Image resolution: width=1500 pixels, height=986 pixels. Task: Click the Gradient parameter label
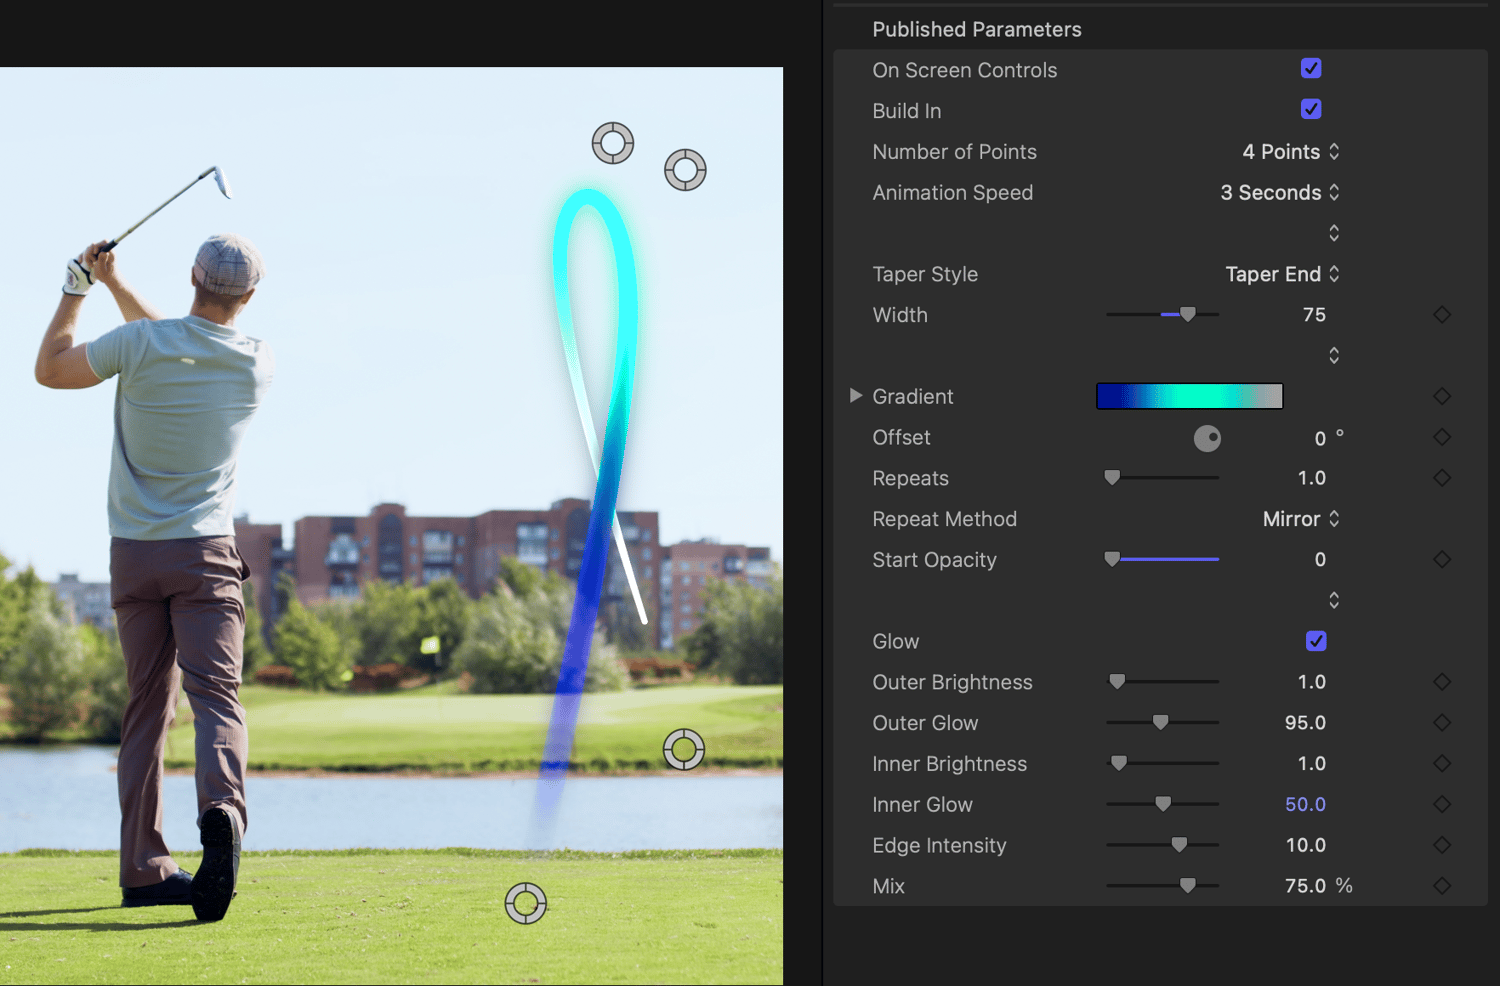(913, 396)
